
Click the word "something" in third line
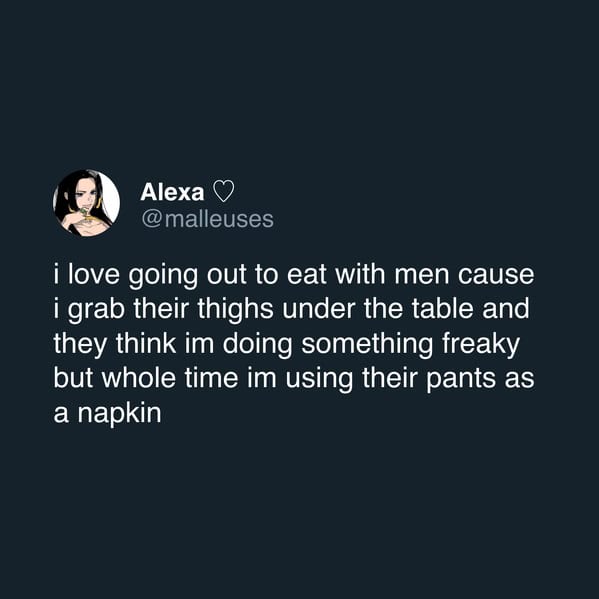click(x=367, y=344)
